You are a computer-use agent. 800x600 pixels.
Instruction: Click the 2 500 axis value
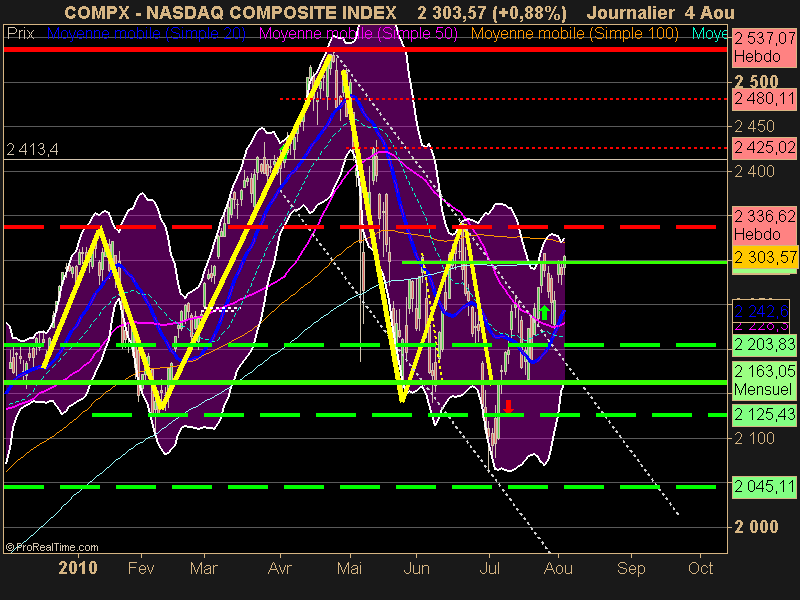[756, 82]
